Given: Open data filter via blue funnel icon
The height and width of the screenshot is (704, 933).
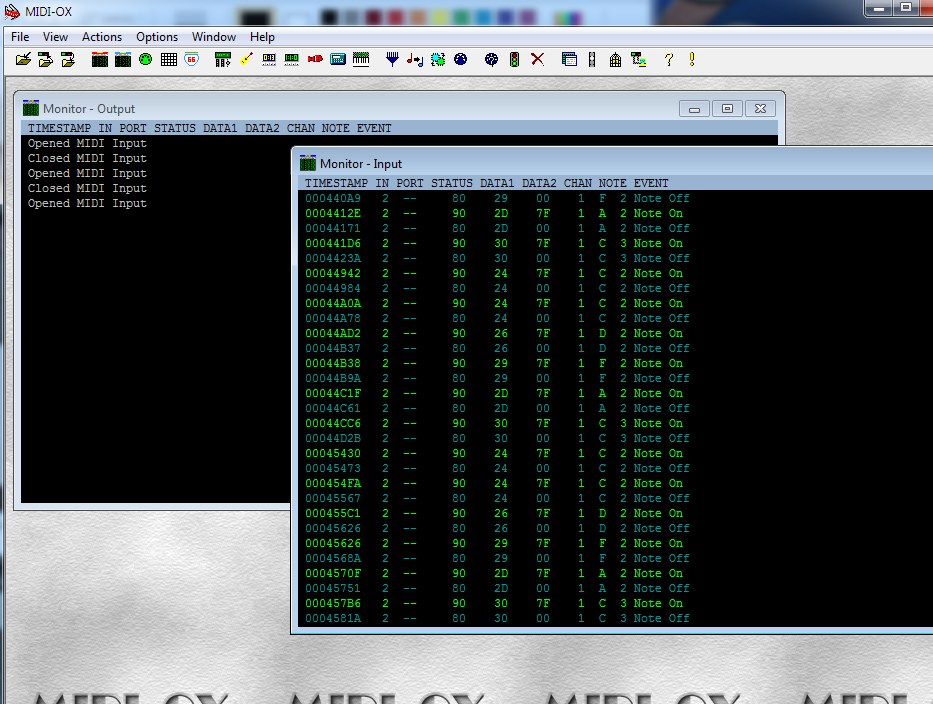Looking at the screenshot, I should 392,60.
